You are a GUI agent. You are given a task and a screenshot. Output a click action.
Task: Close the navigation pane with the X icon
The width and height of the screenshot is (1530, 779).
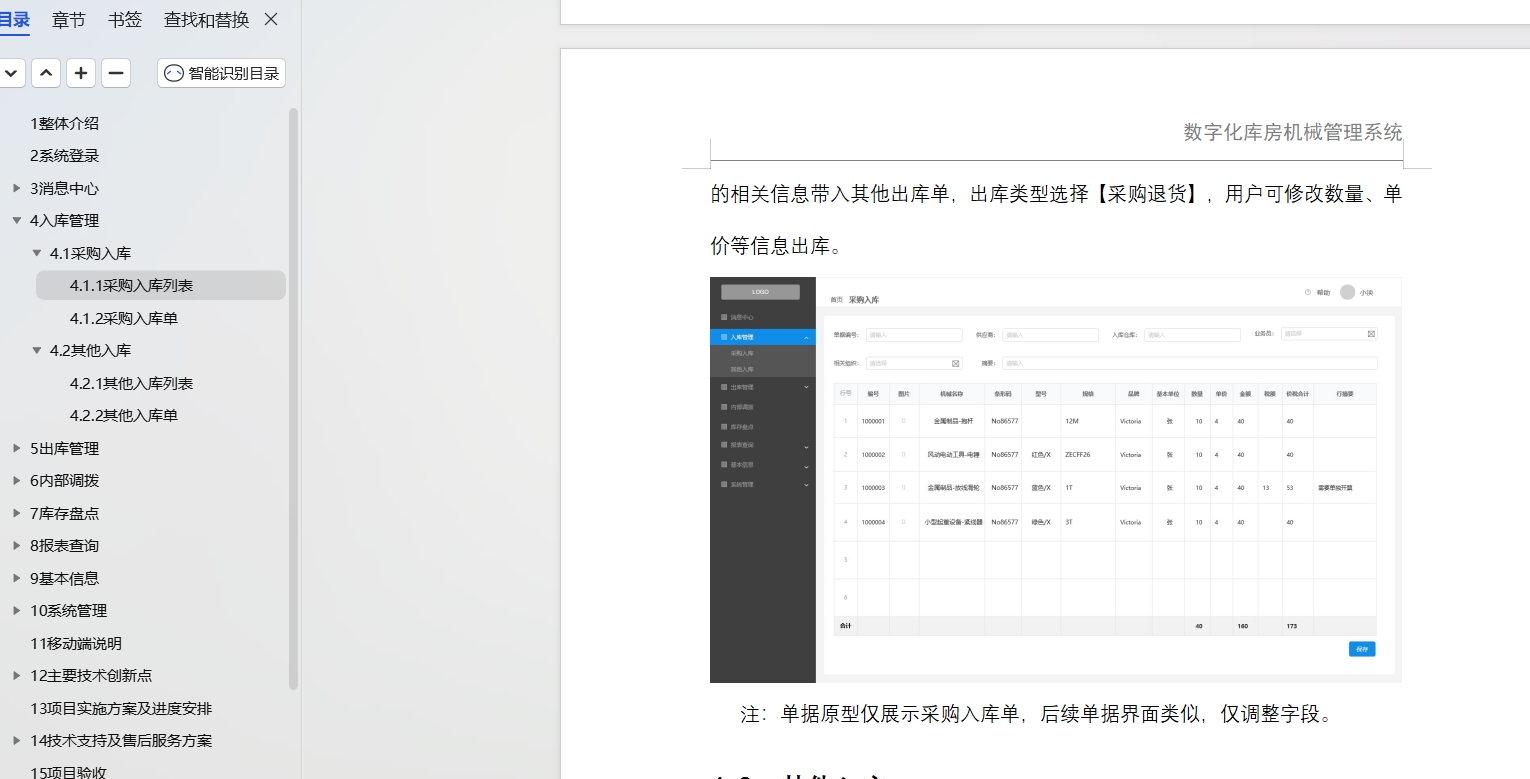pos(271,20)
